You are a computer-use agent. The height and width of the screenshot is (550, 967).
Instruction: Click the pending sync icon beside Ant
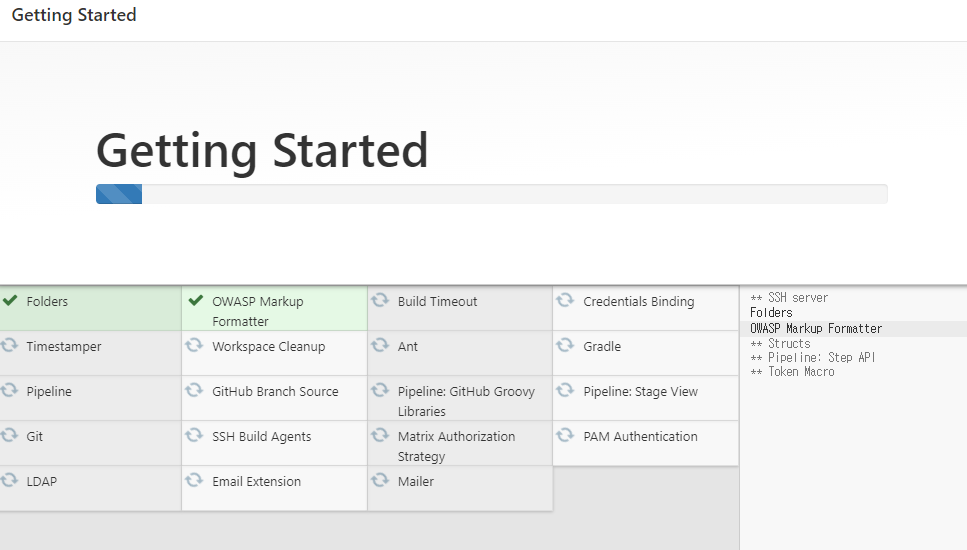pos(380,345)
